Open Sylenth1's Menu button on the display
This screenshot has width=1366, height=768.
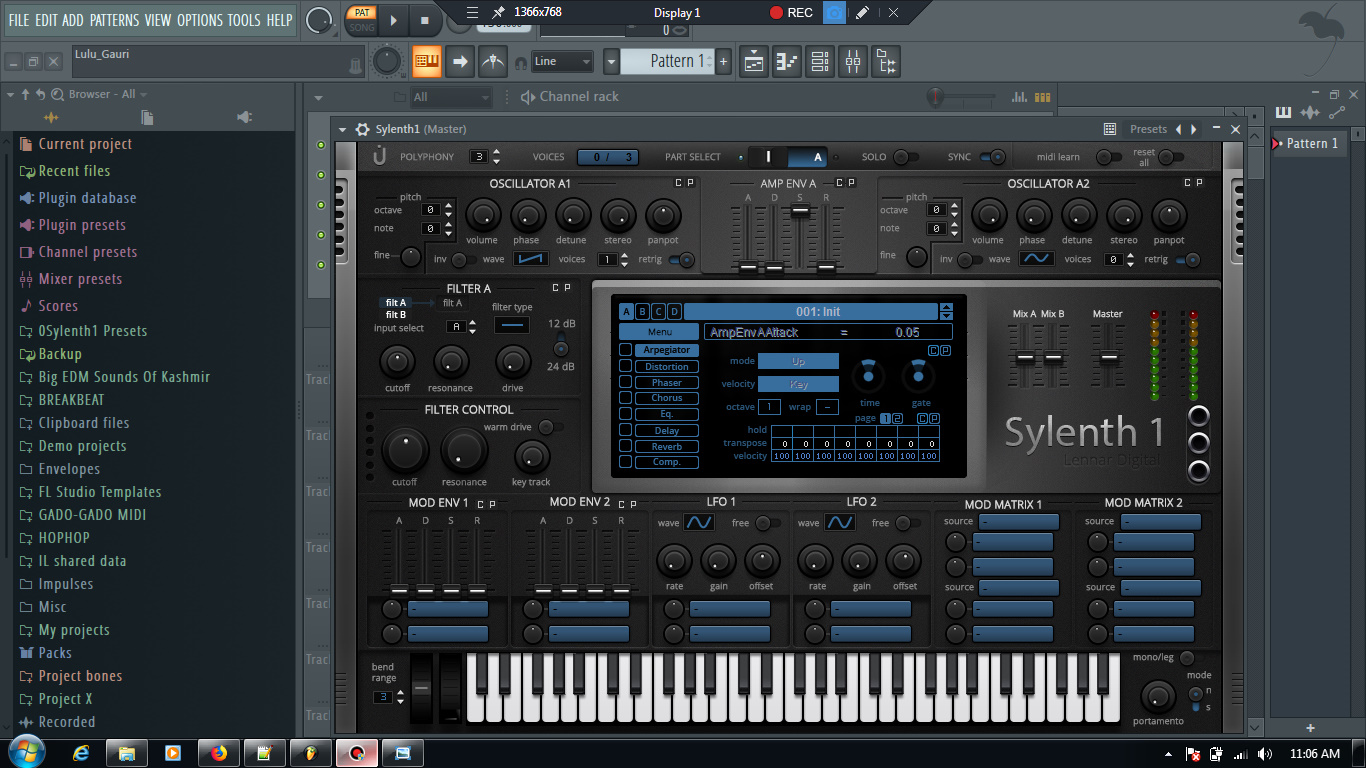(x=659, y=331)
